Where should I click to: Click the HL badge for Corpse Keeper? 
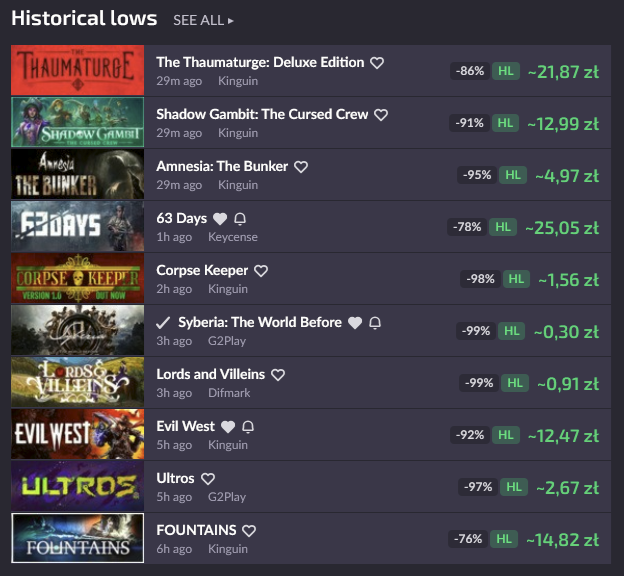tap(514, 279)
